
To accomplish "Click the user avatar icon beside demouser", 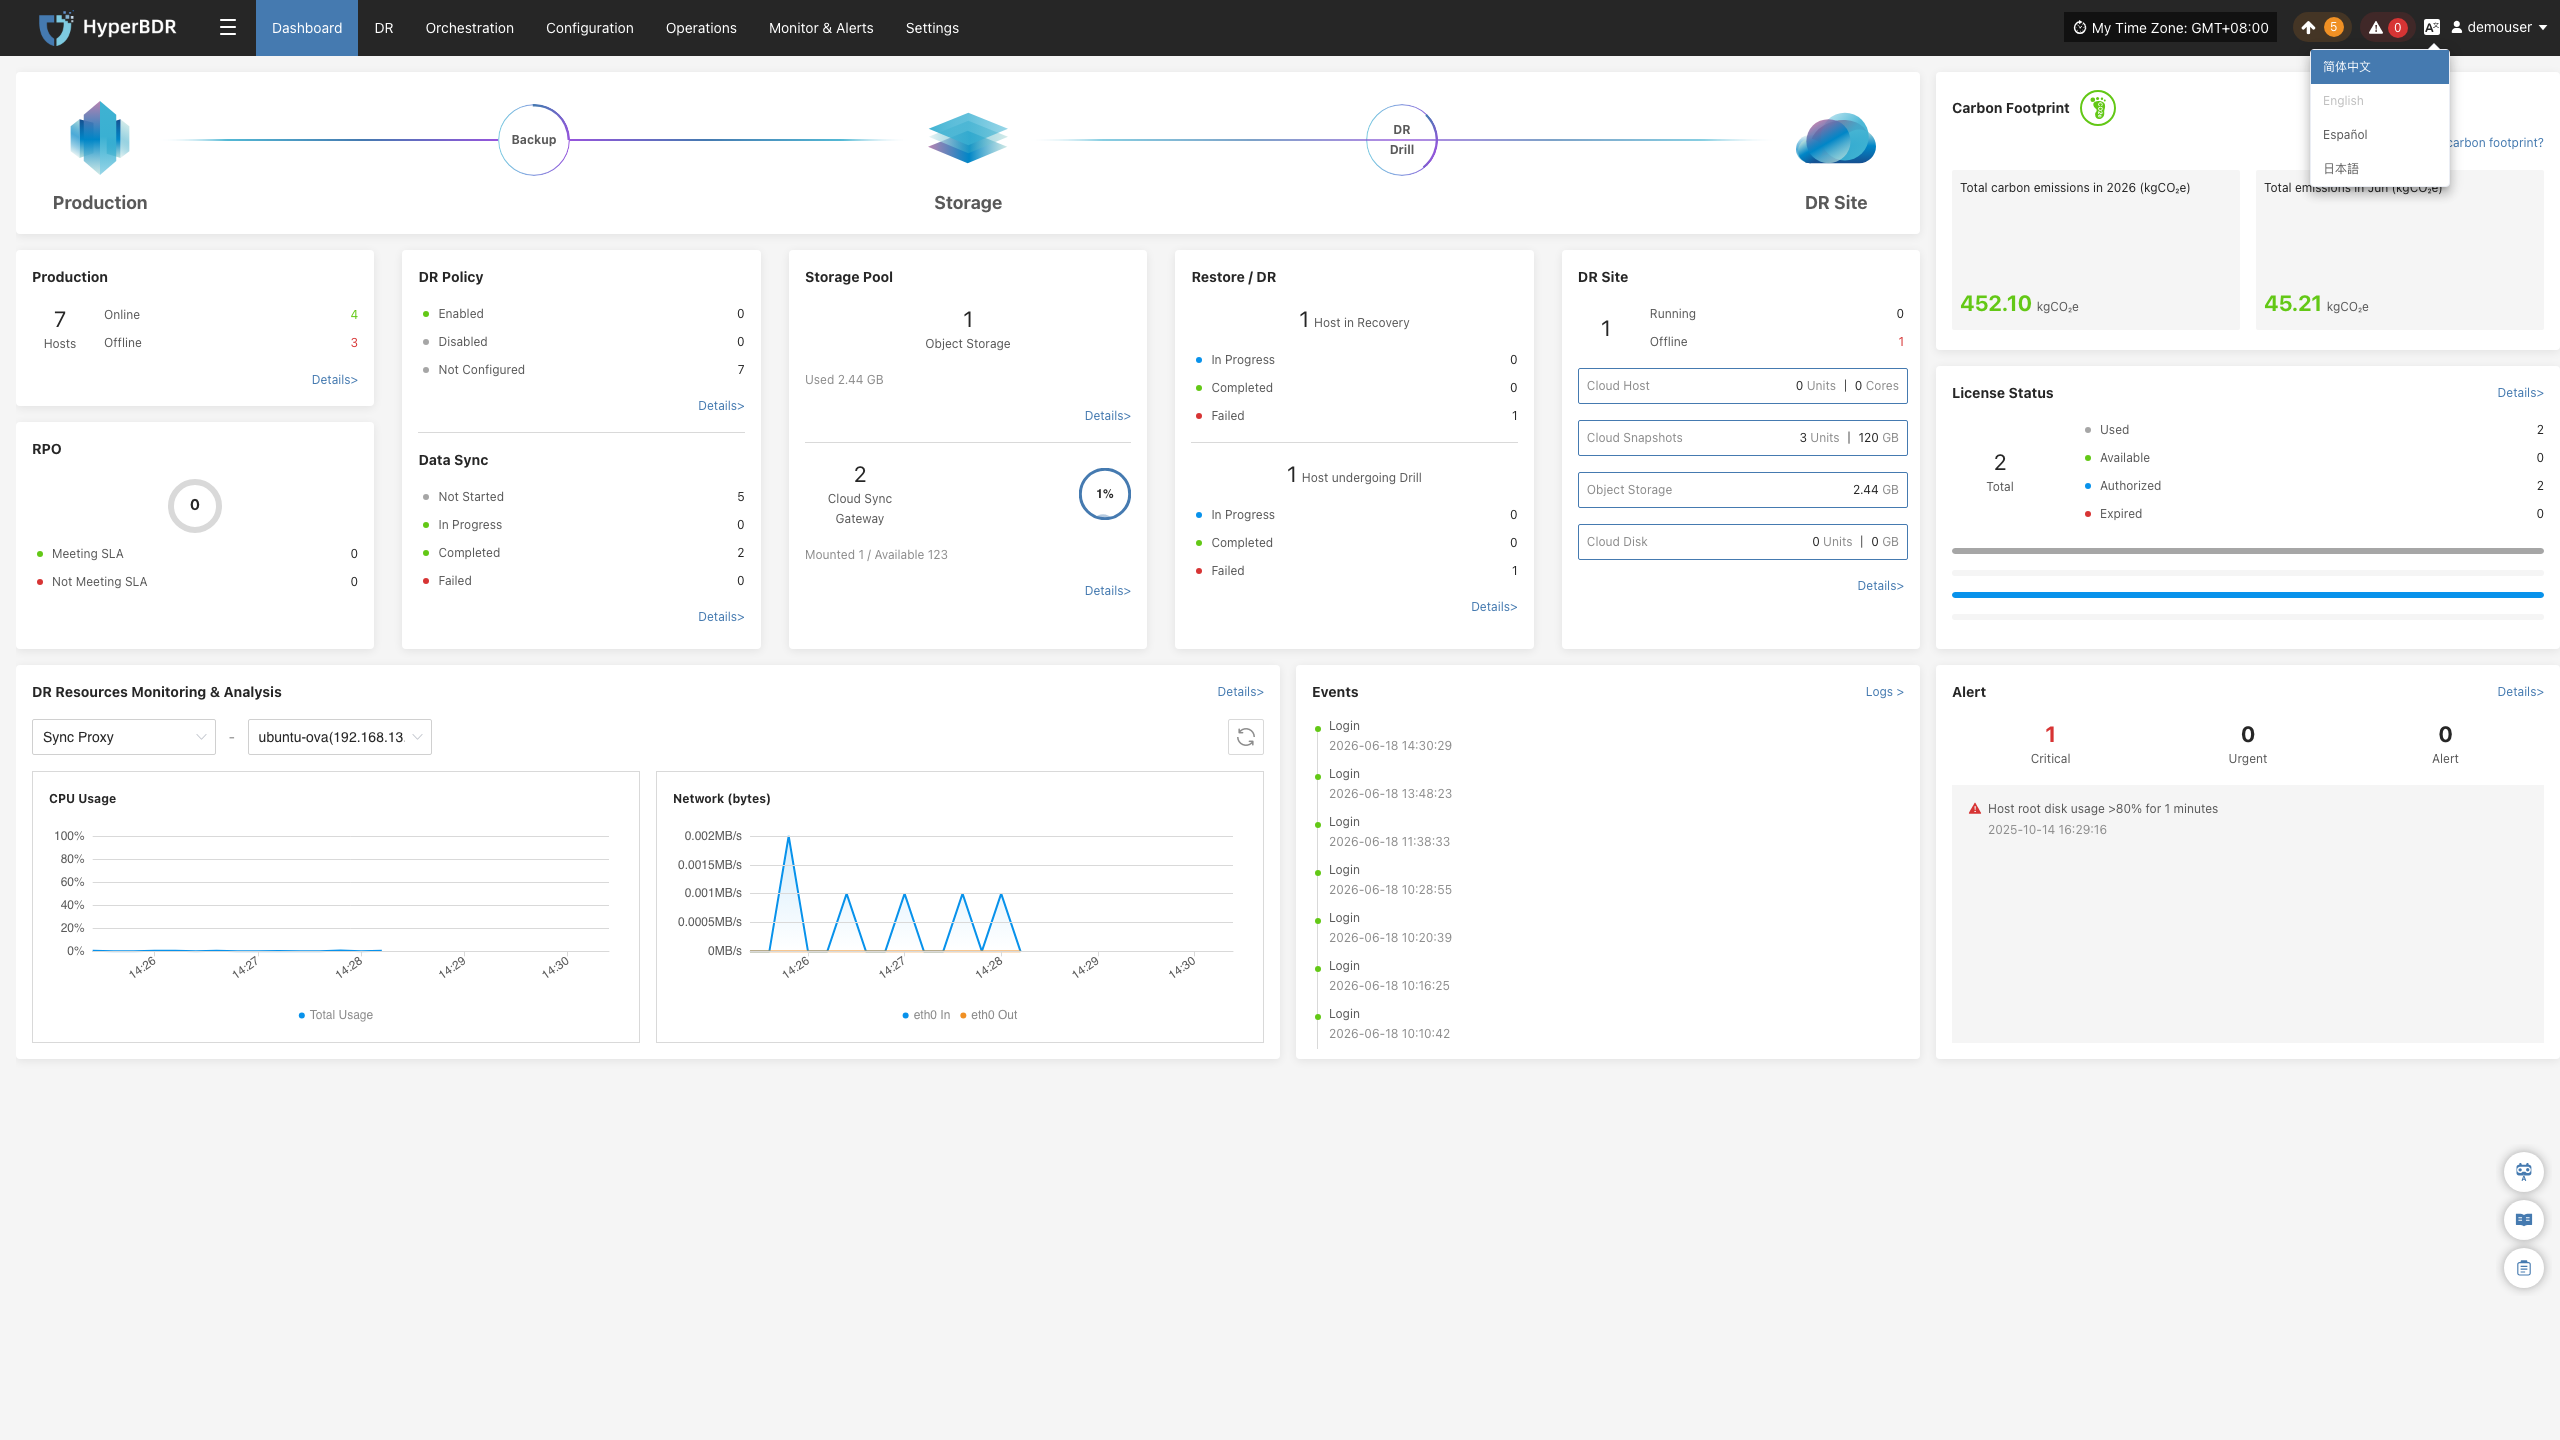I will [x=2457, y=28].
